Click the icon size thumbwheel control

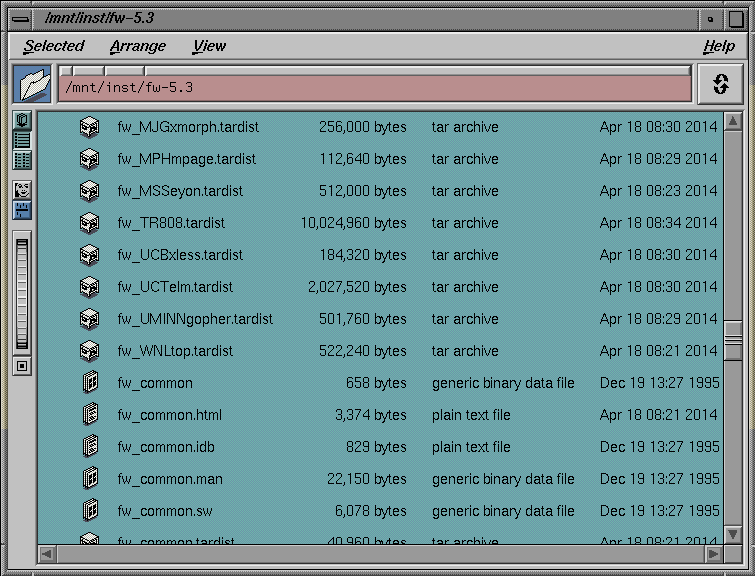[x=22, y=293]
